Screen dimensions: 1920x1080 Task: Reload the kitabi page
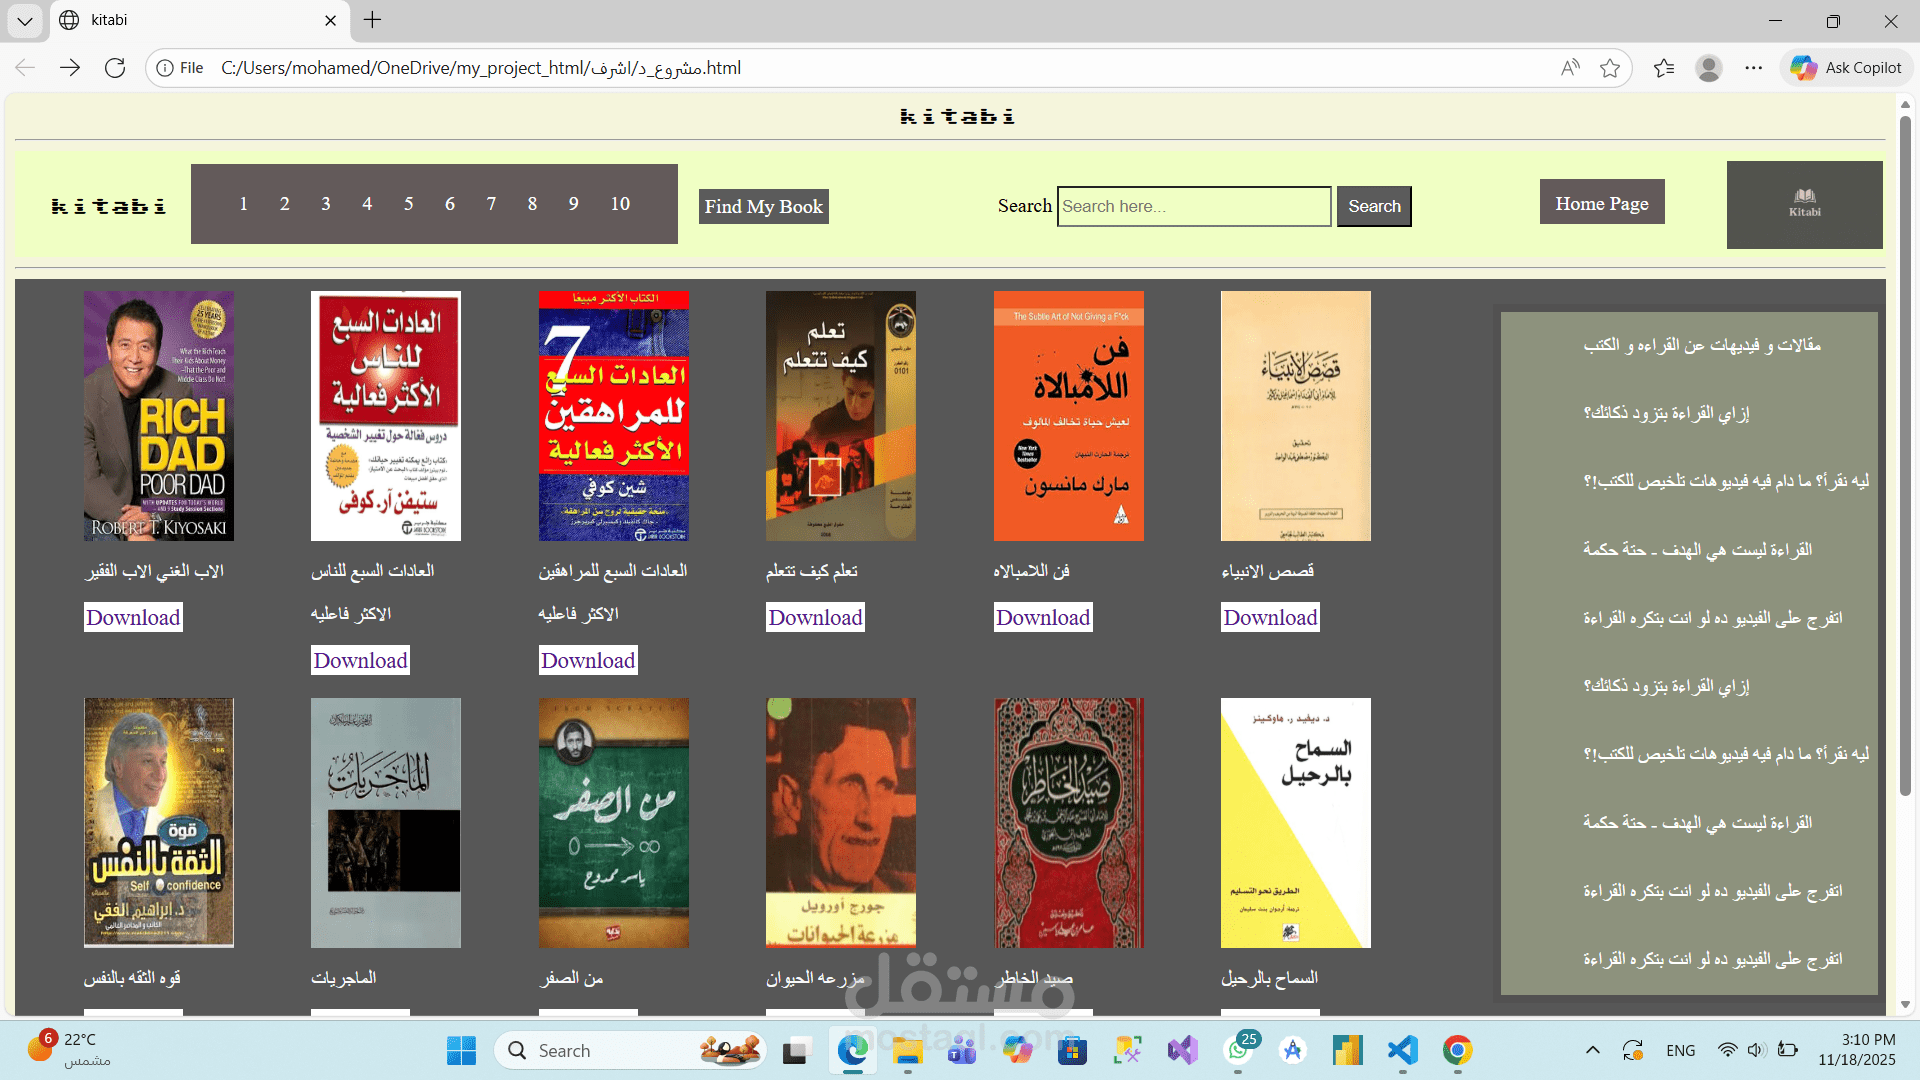[x=115, y=68]
